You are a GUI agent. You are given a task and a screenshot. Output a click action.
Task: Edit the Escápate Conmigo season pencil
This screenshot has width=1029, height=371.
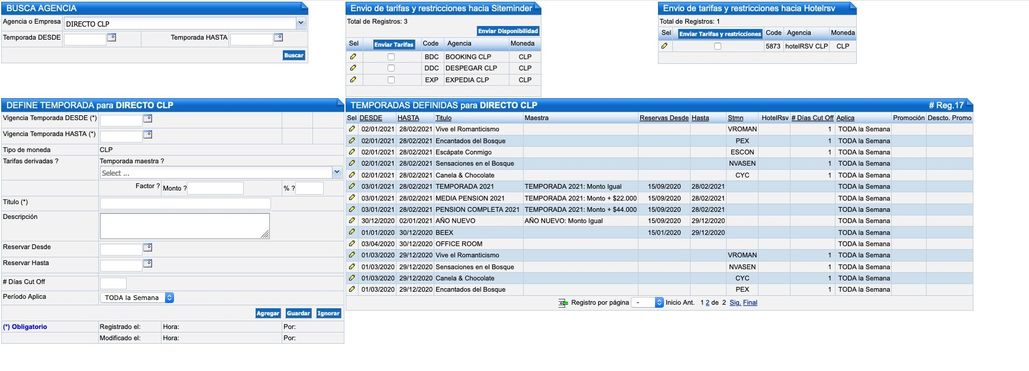[352, 152]
